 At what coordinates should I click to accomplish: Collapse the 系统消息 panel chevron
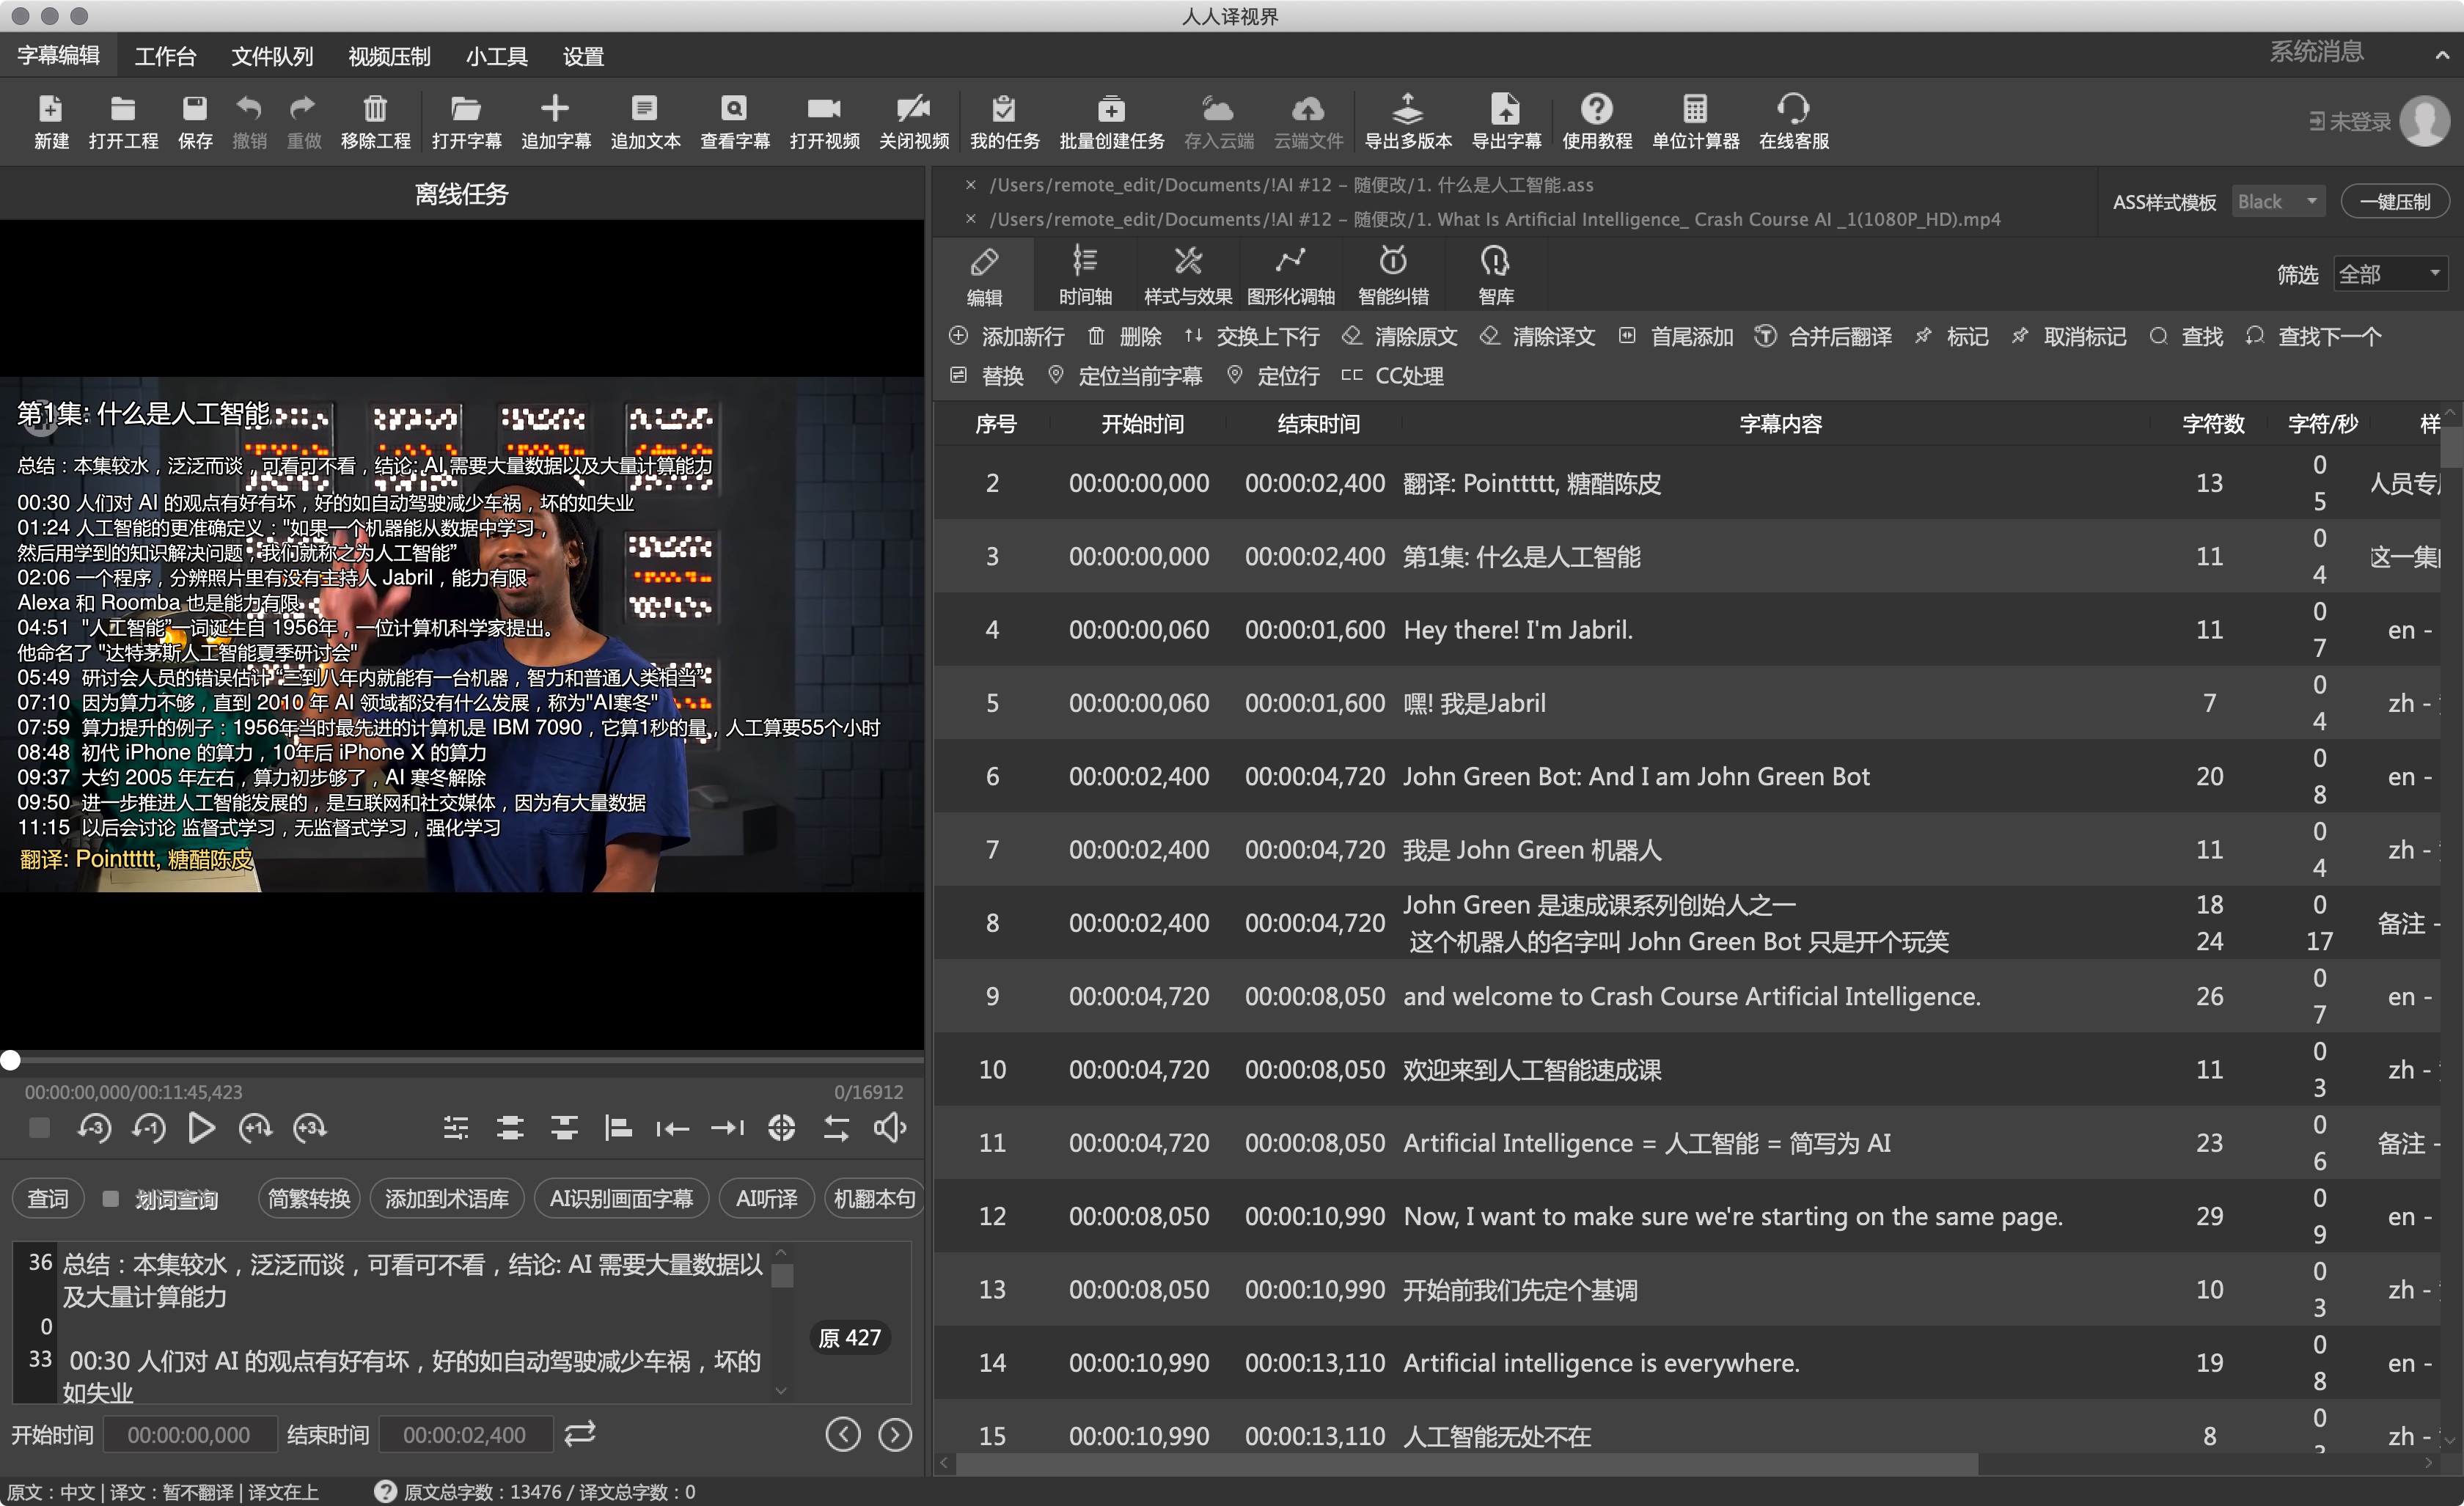(2442, 55)
